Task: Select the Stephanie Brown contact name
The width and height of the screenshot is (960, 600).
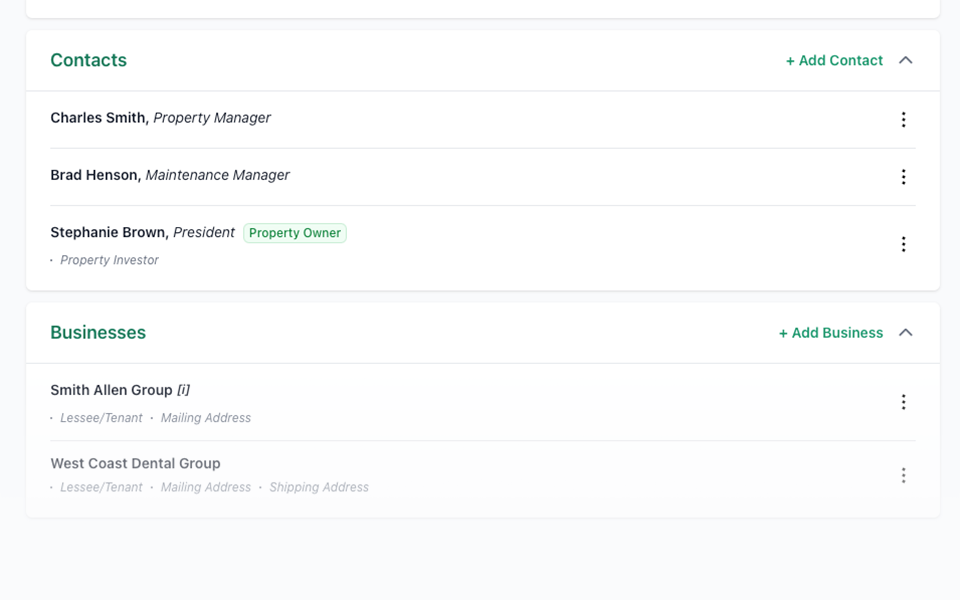Action: coord(110,233)
